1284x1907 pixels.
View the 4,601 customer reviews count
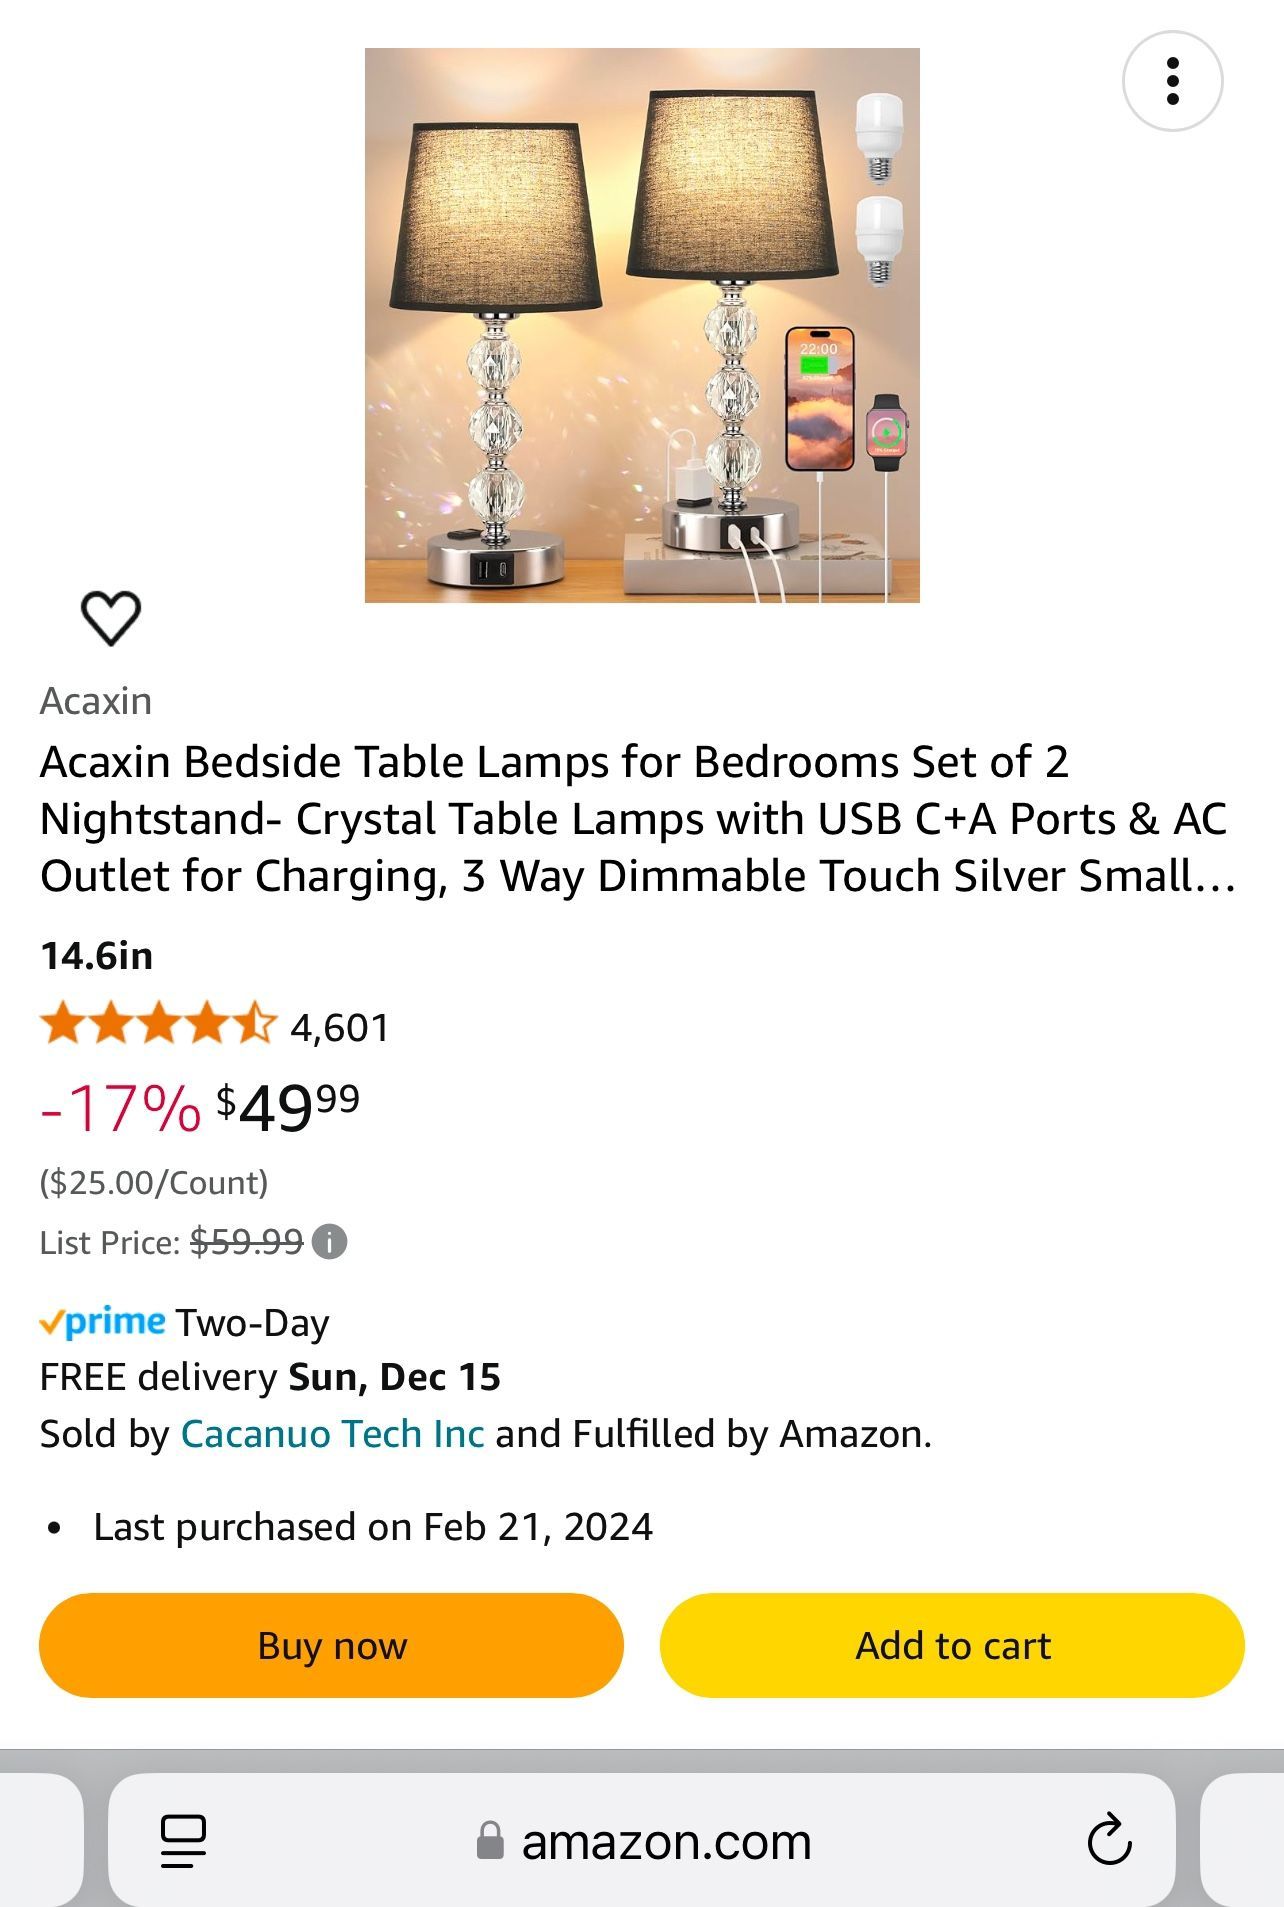339,1028
